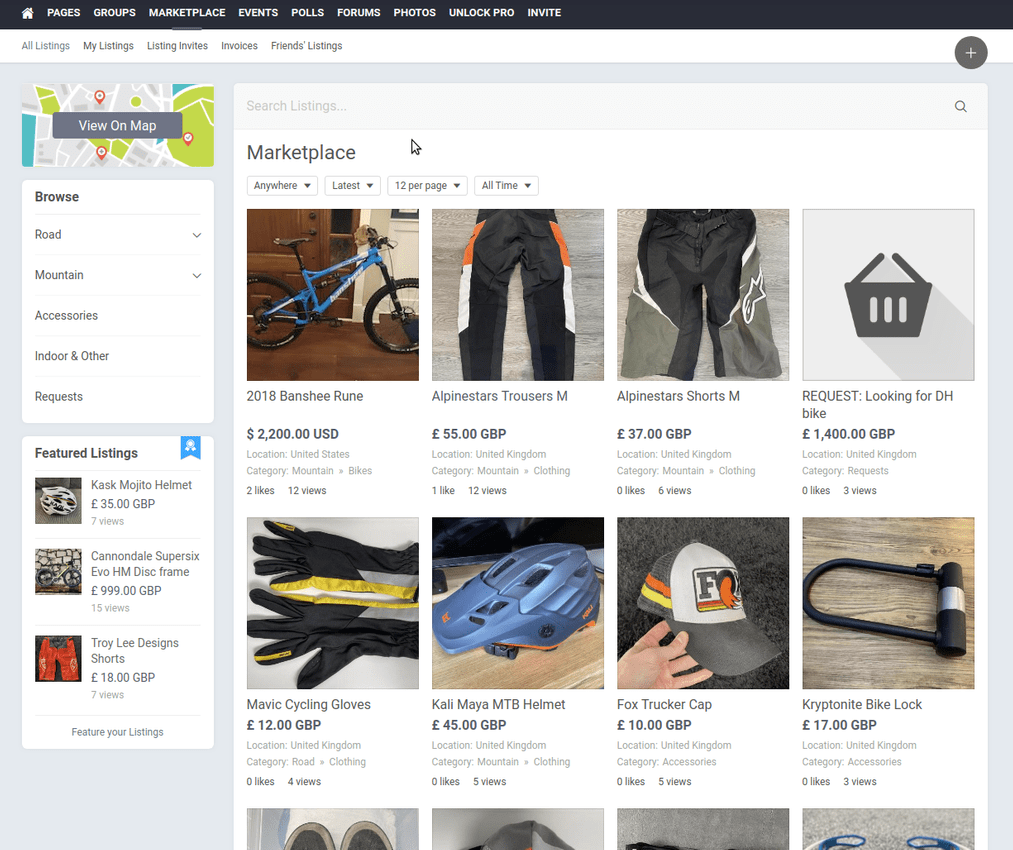This screenshot has height=850, width=1013.
Task: Open the Kryptonite Bike Lock photo
Action: click(x=888, y=603)
